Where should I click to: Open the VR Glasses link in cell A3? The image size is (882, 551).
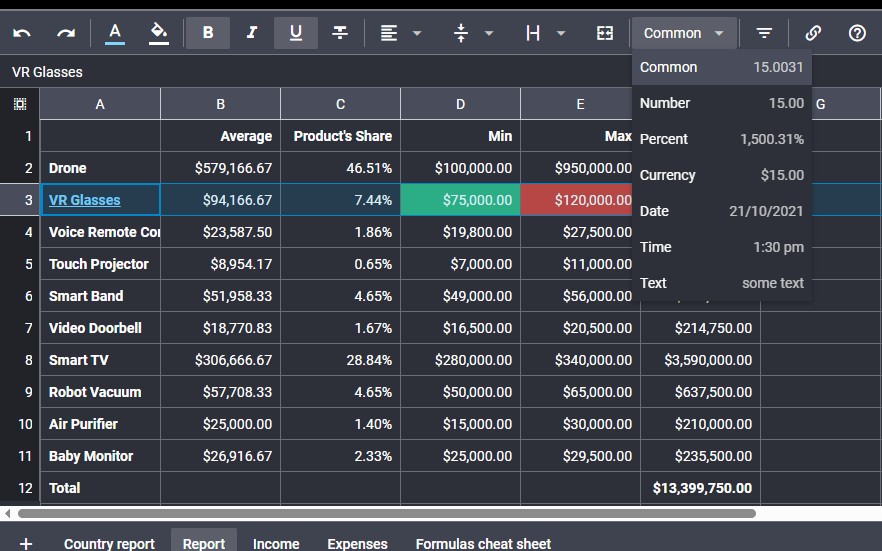coord(85,200)
